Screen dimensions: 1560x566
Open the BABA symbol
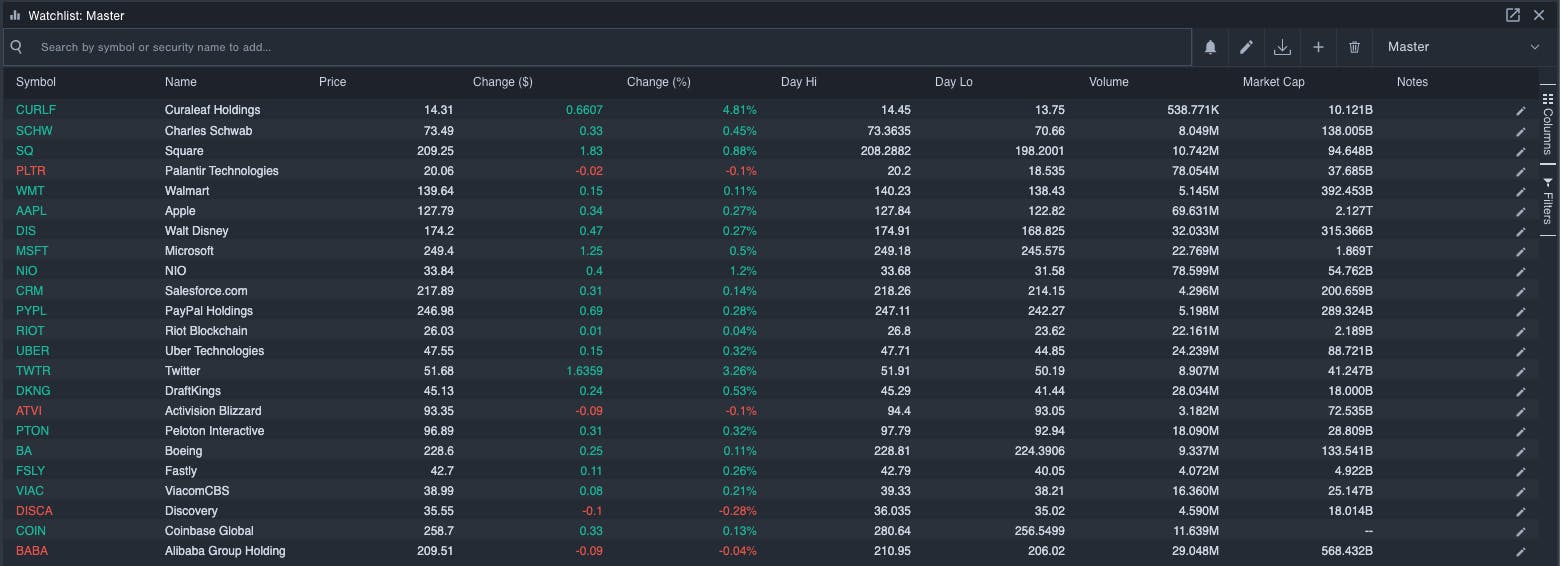[32, 551]
